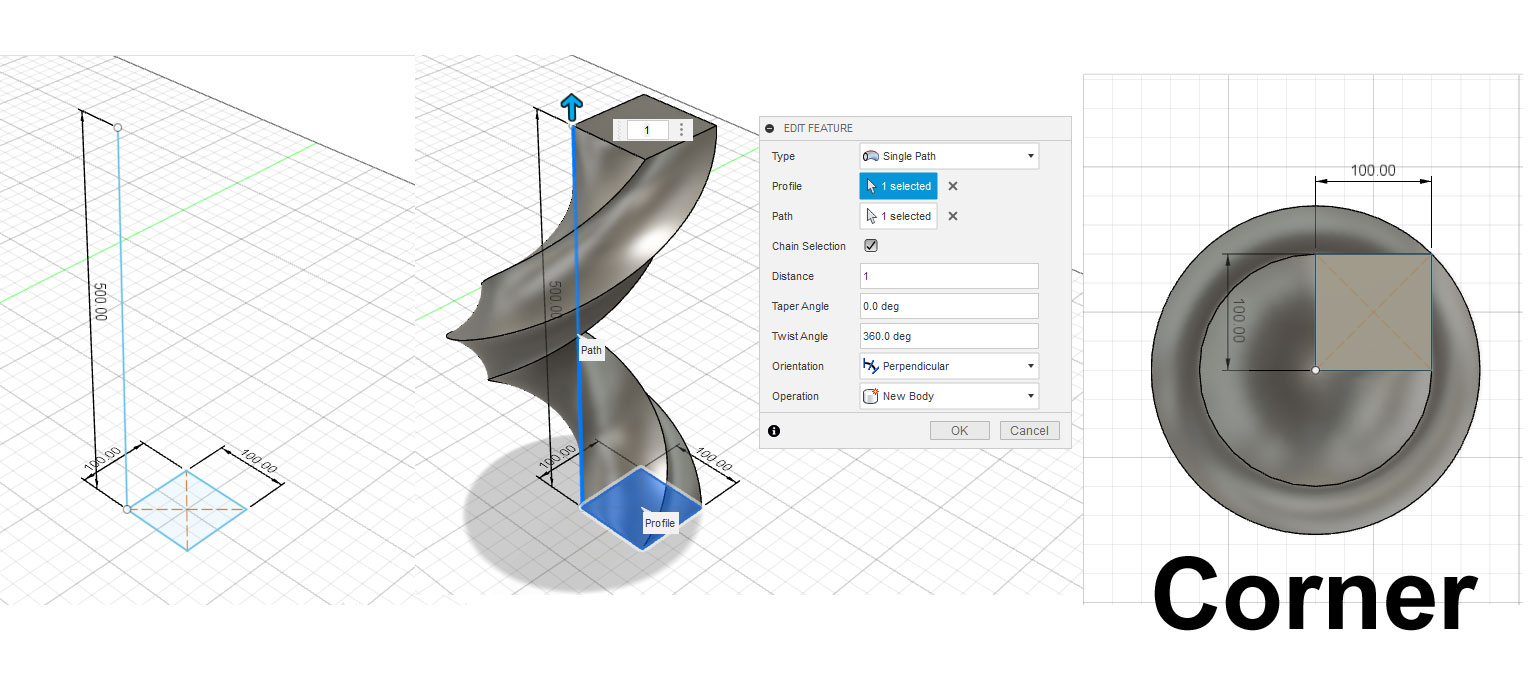Clear the Profile selection with the X
Image resolution: width=1540 pixels, height=675 pixels.
point(951,186)
